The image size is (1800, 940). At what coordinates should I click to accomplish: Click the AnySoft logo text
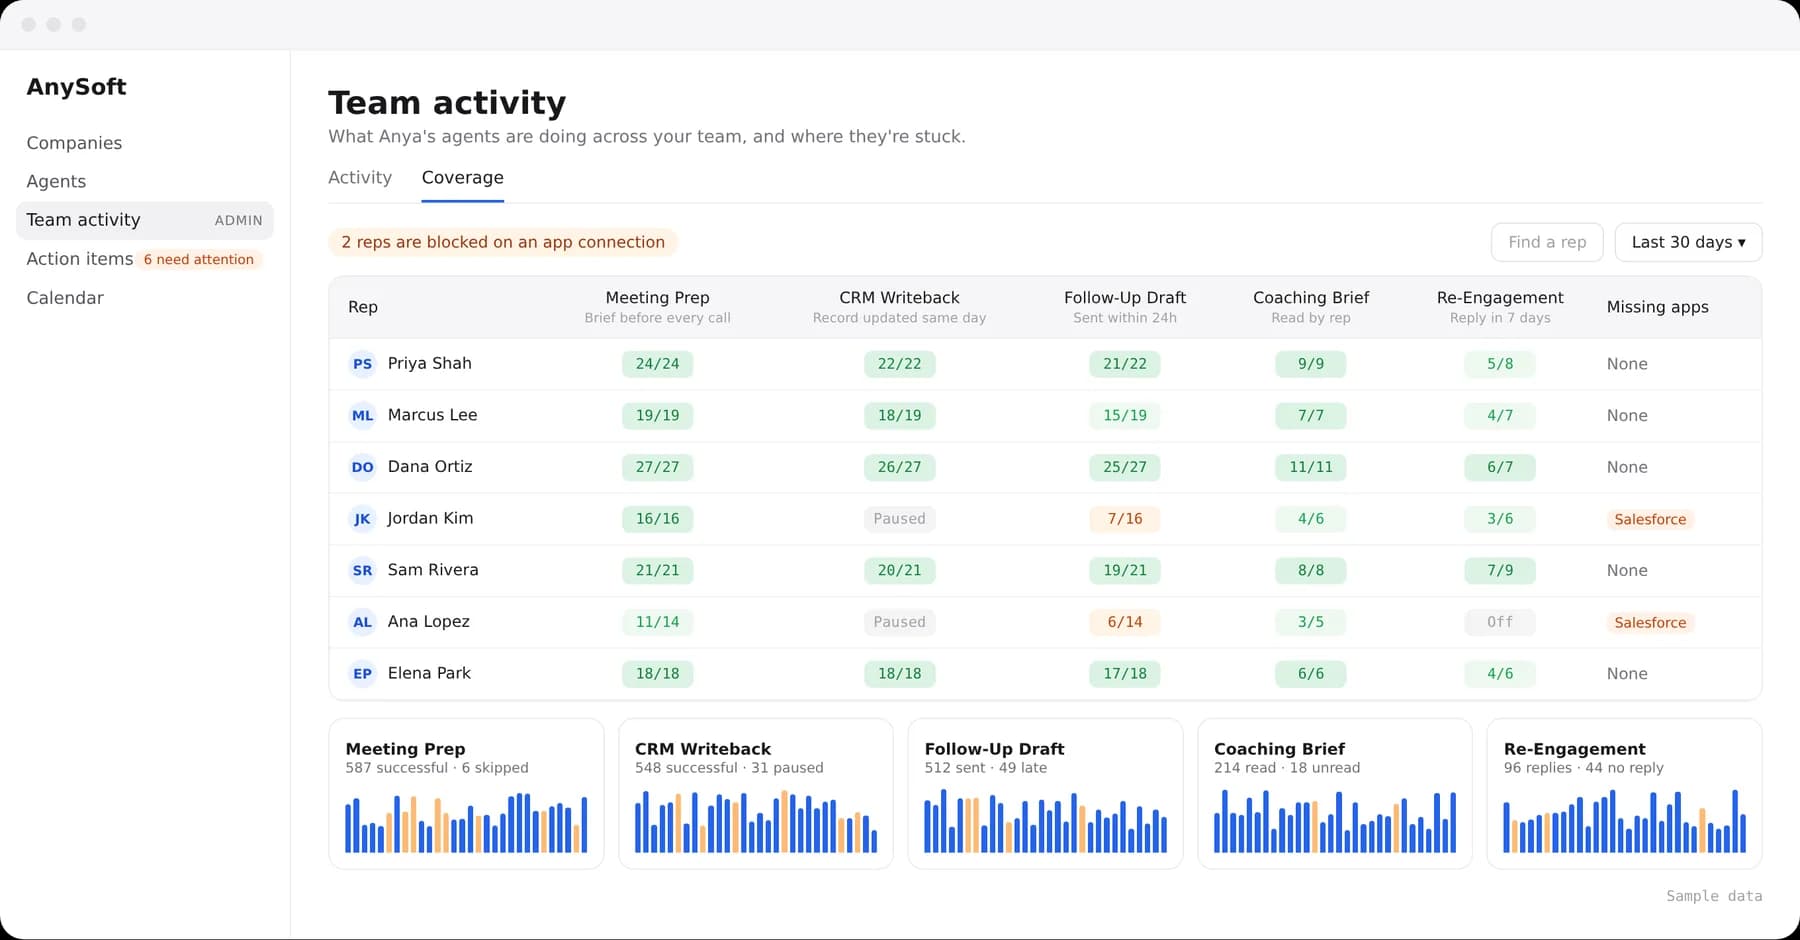click(x=76, y=87)
